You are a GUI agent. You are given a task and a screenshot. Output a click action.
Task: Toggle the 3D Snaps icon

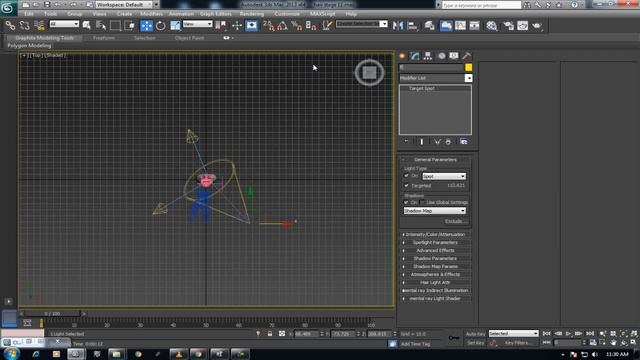pyautogui.click(x=269, y=26)
